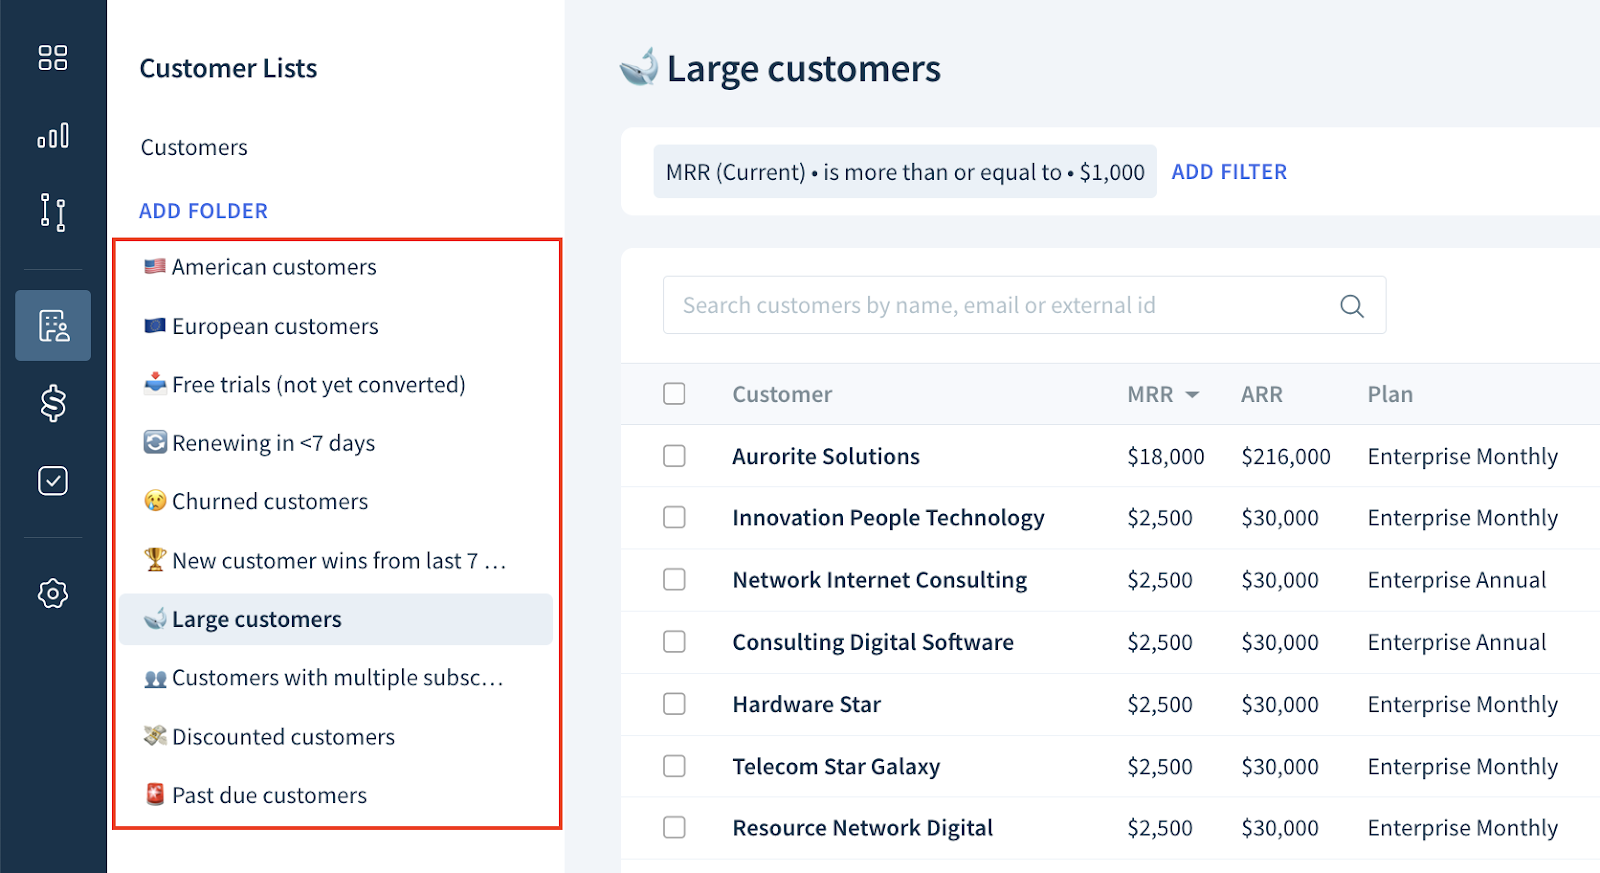Sort by MRR column dropdown arrow
The width and height of the screenshot is (1600, 873).
click(1192, 395)
